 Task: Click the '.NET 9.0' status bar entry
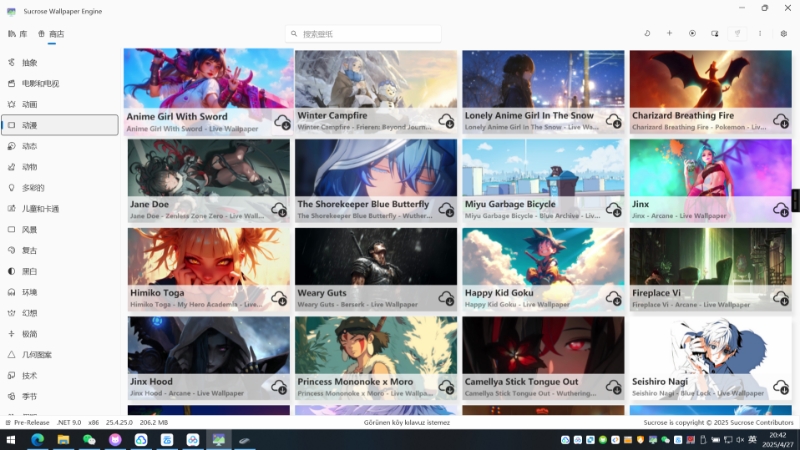click(x=69, y=422)
